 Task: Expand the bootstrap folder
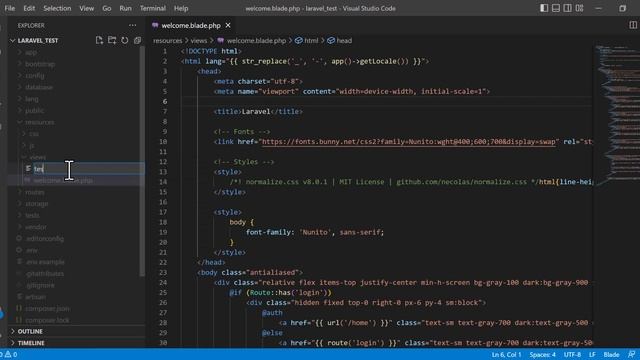40,64
